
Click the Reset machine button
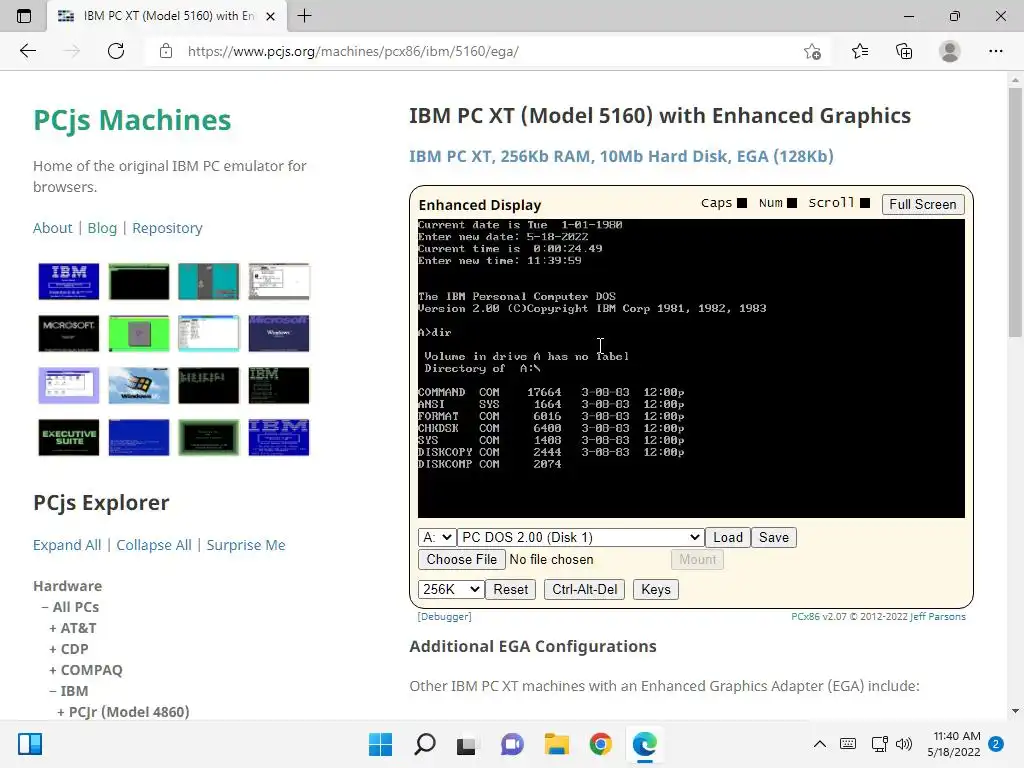click(511, 590)
